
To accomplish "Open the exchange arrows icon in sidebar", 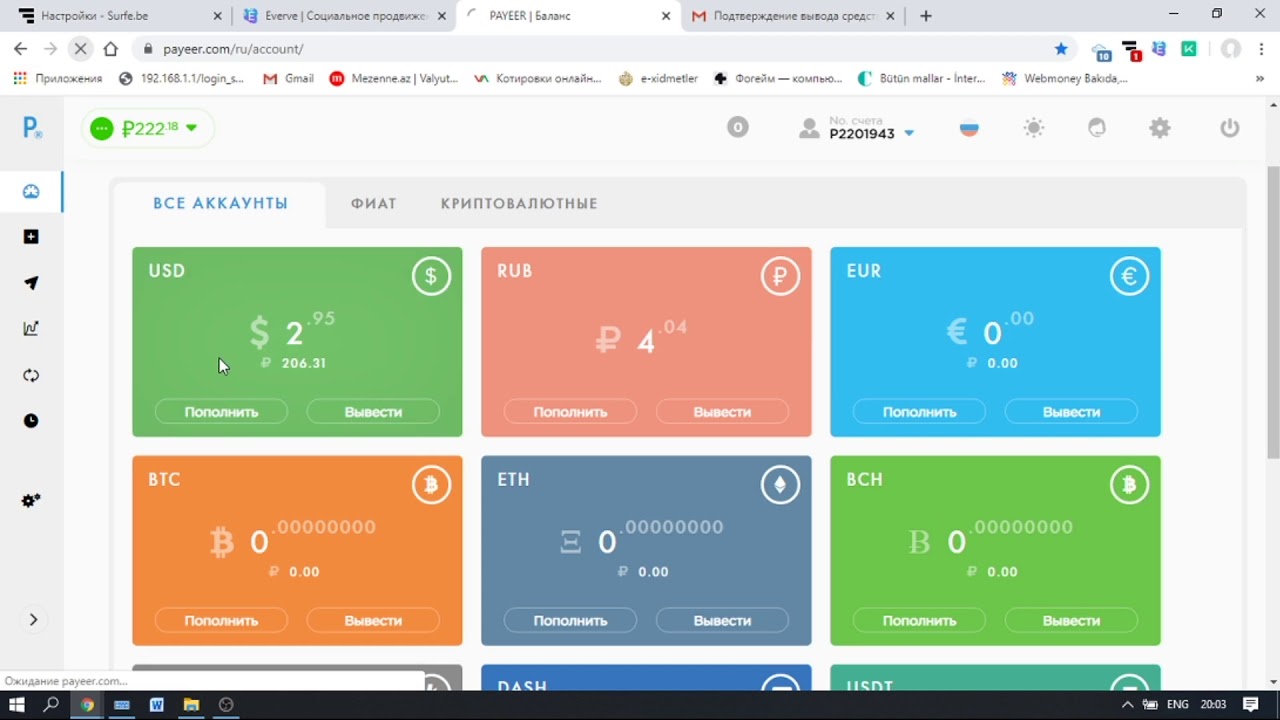I will tap(31, 375).
